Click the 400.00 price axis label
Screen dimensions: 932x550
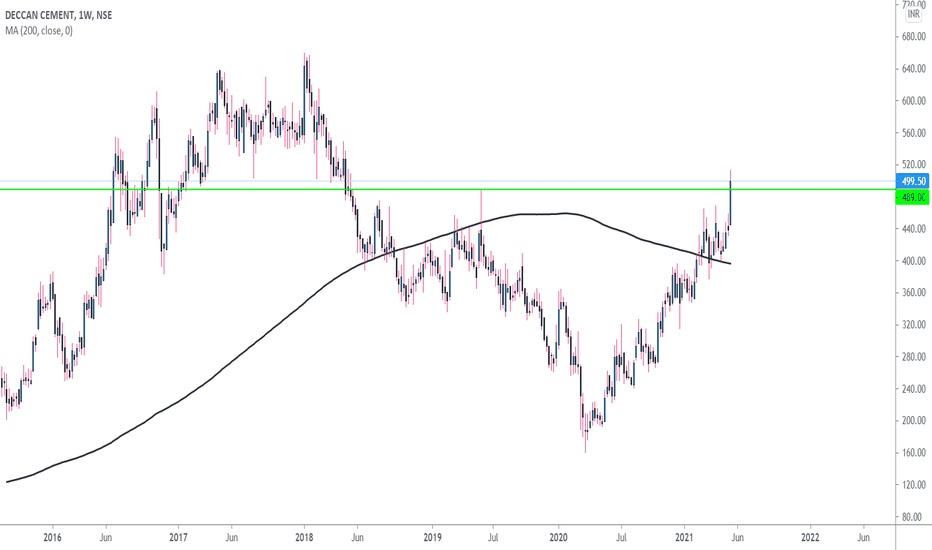914,261
